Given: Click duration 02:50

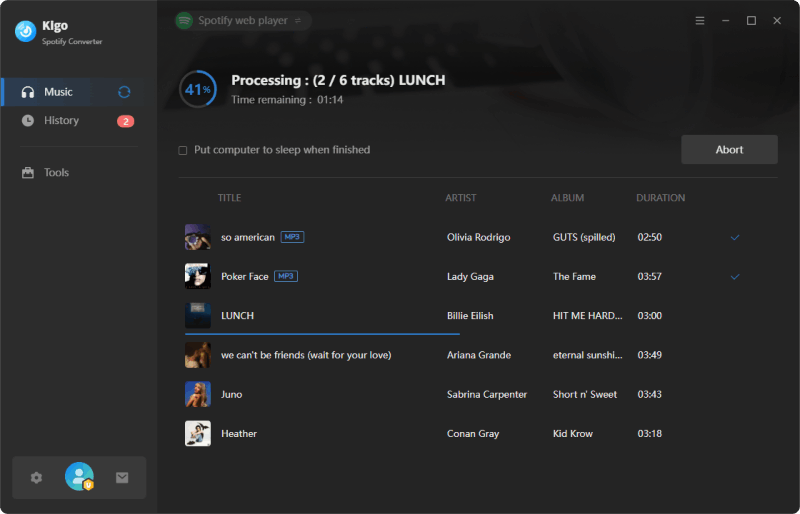Looking at the screenshot, I should (649, 237).
